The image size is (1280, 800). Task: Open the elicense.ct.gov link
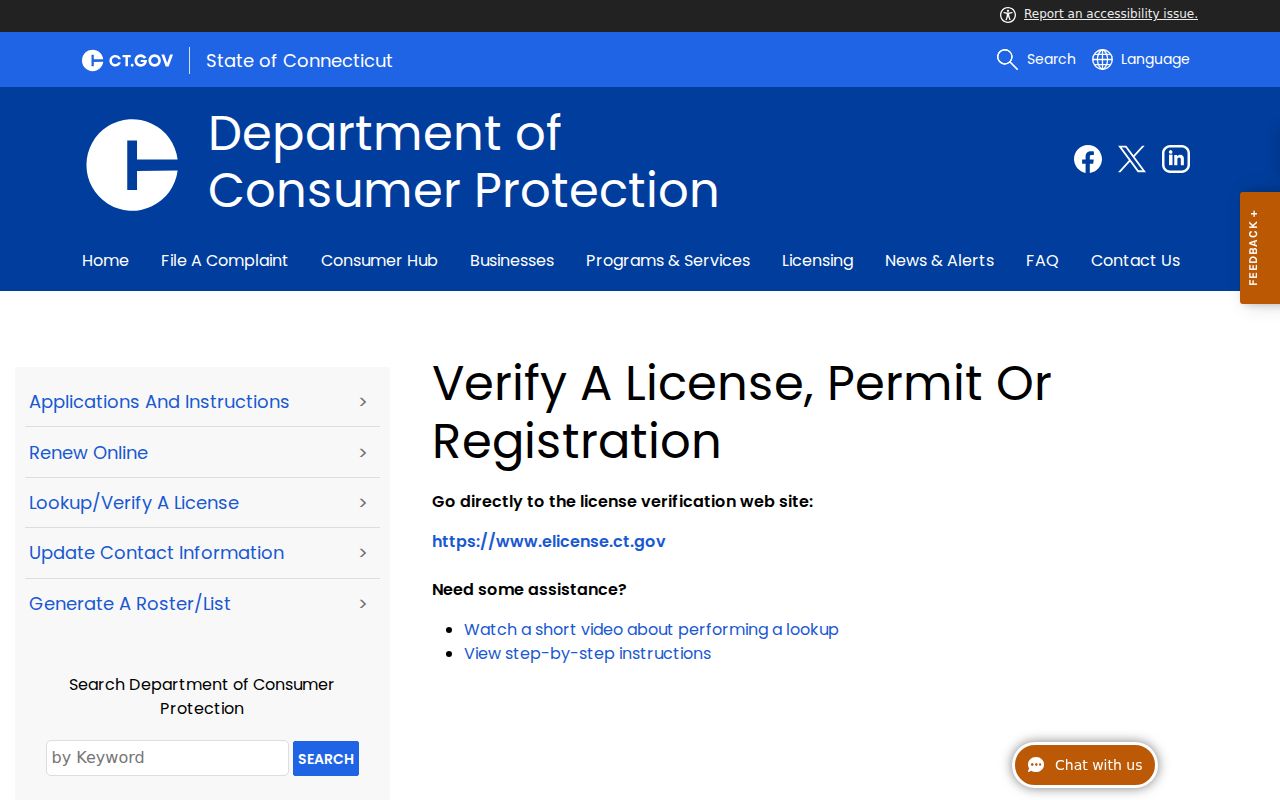(x=548, y=541)
